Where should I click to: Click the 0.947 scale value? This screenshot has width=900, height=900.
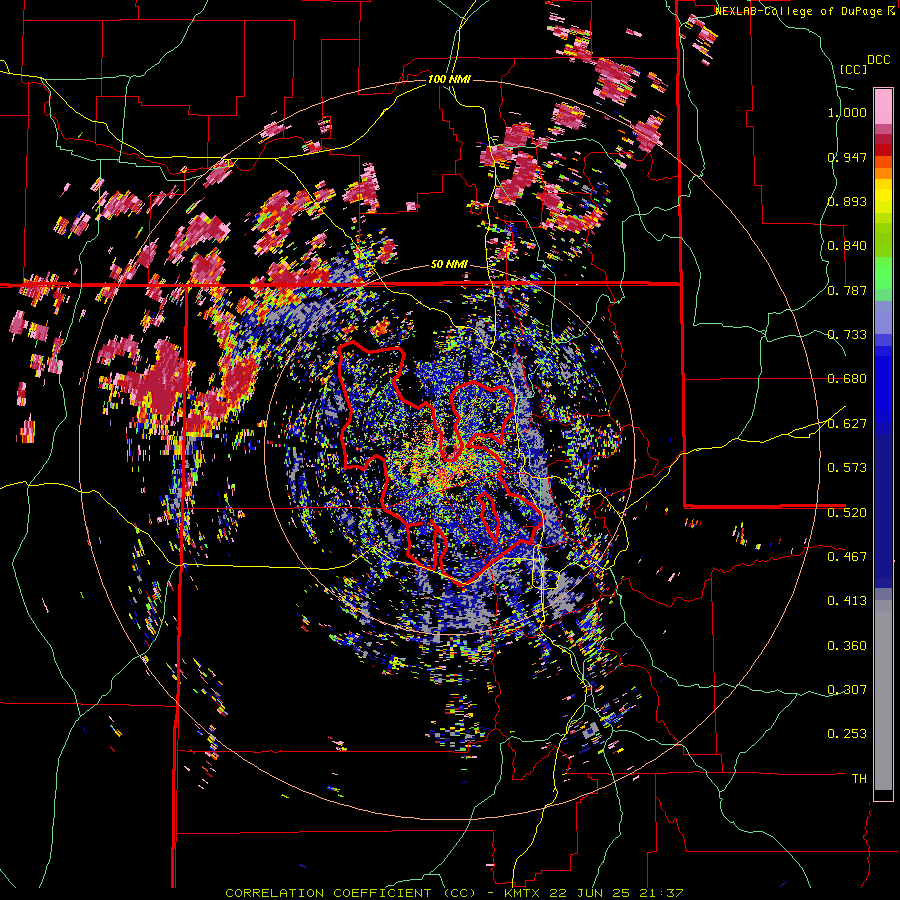[847, 157]
